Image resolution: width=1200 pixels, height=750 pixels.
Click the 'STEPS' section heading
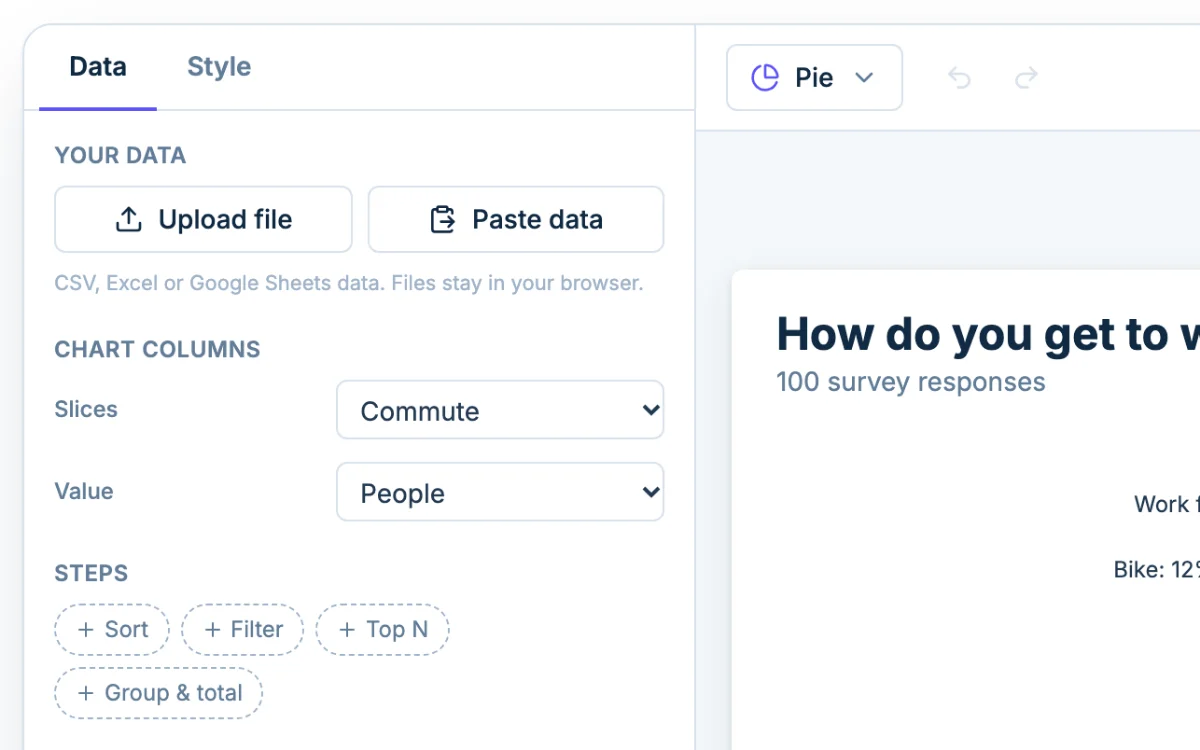pyautogui.click(x=91, y=574)
